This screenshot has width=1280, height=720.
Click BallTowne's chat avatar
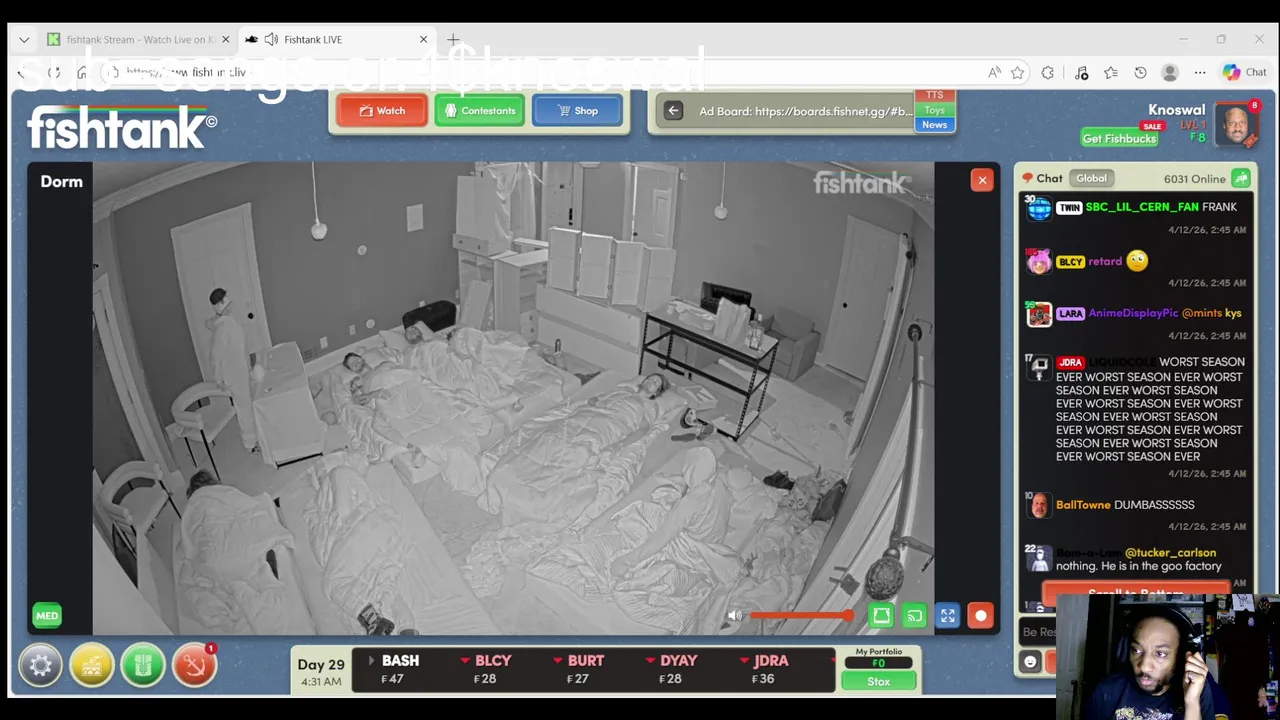[x=1039, y=505]
